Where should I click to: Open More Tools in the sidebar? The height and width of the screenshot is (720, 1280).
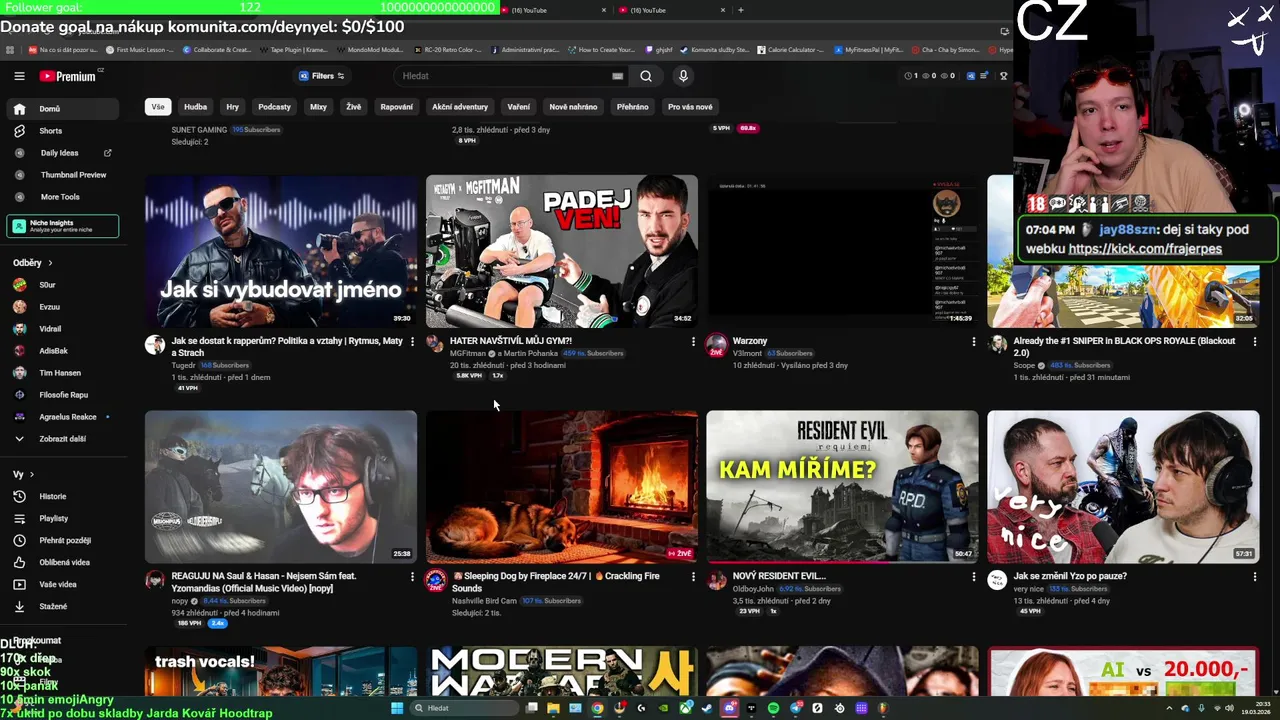(x=62, y=197)
